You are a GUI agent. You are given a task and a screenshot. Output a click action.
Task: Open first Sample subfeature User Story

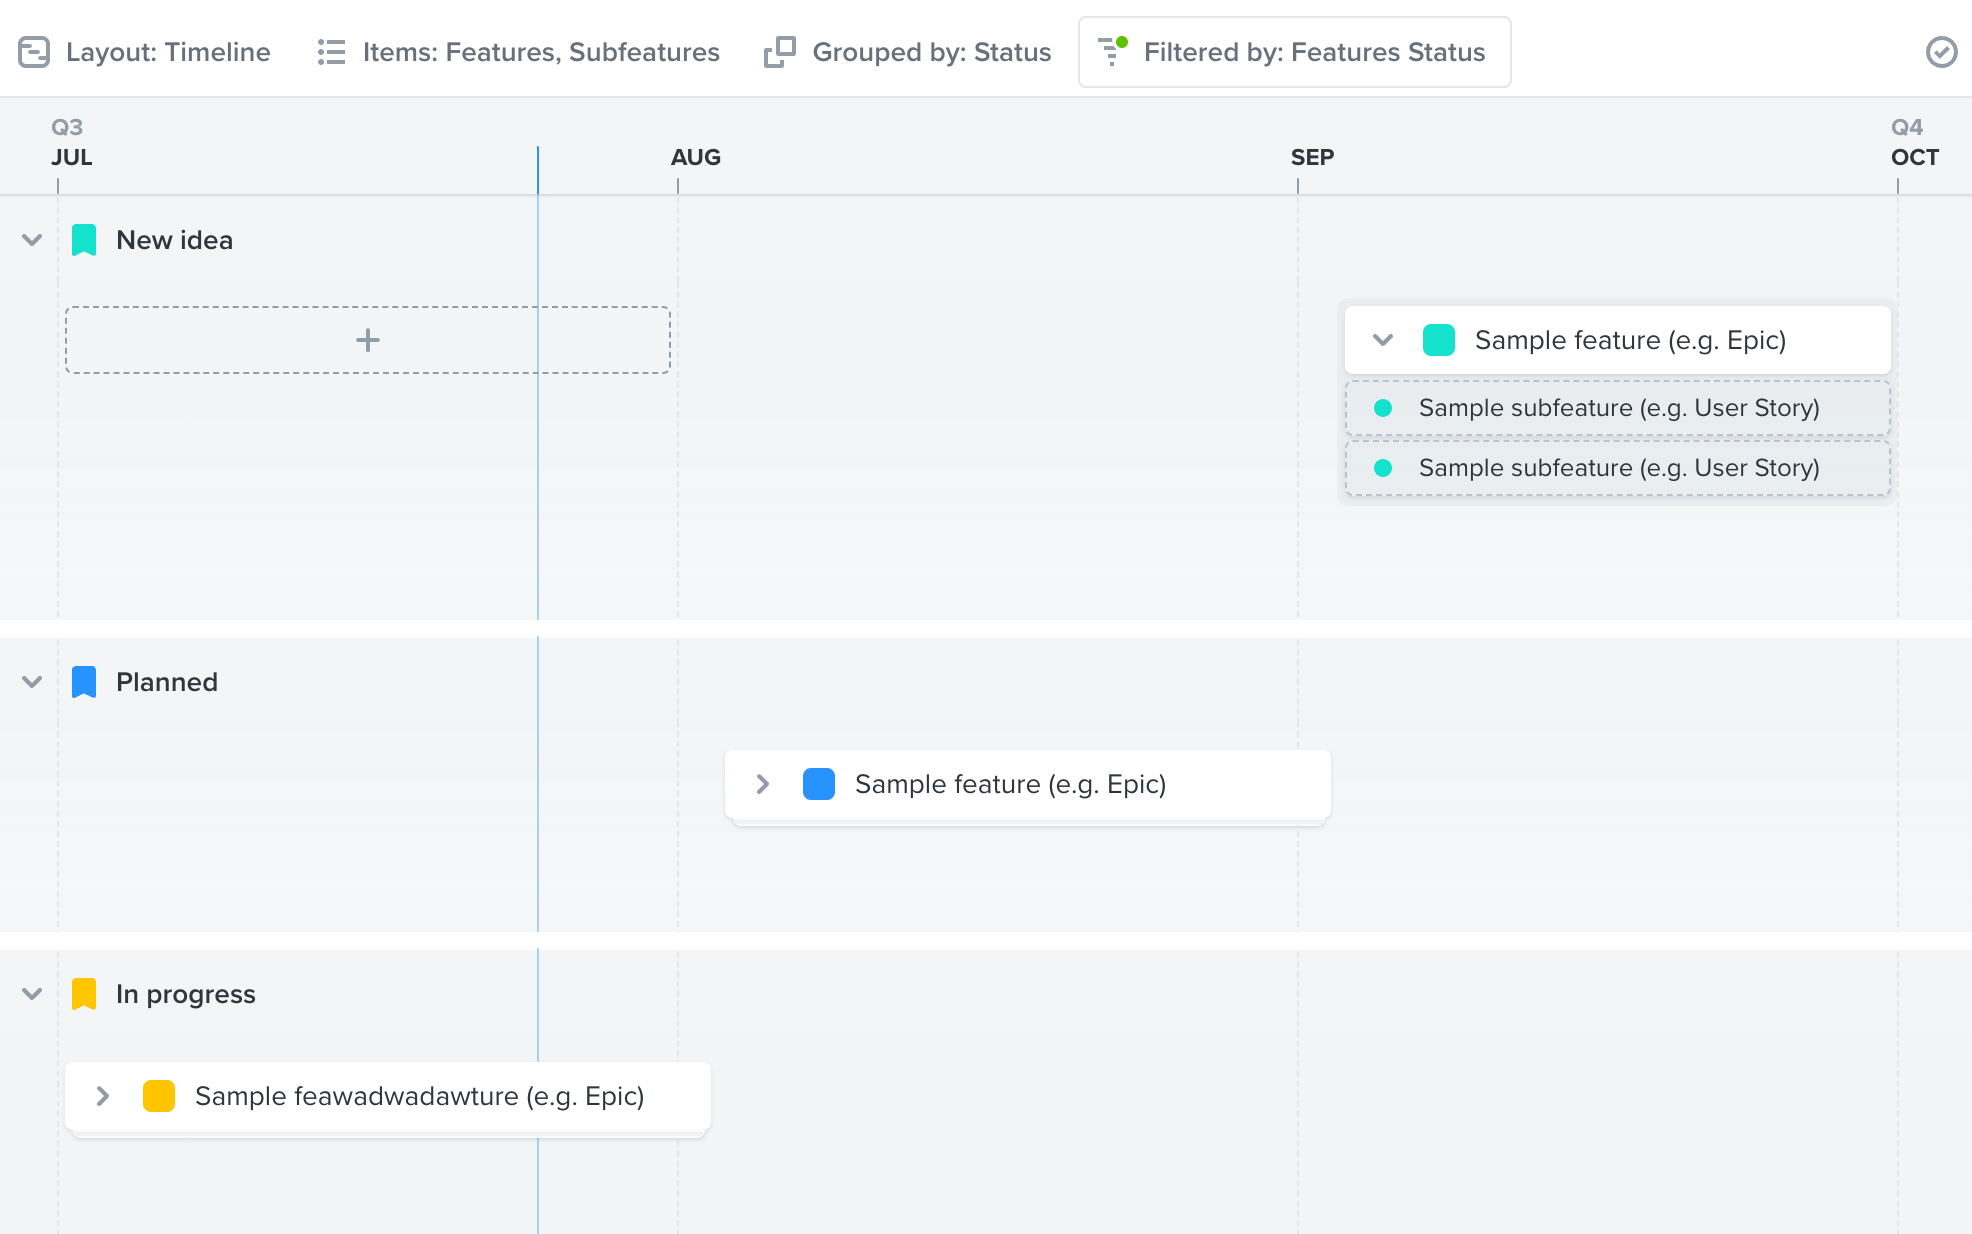click(1618, 408)
